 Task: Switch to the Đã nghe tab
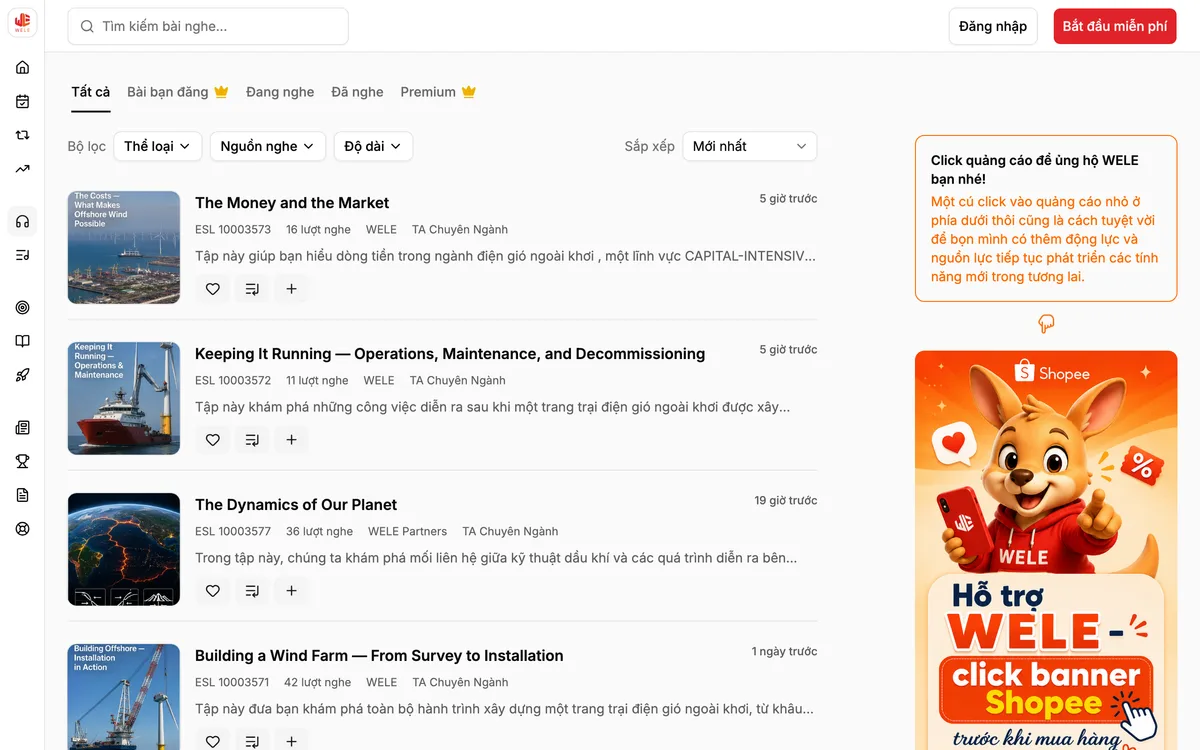coord(357,92)
